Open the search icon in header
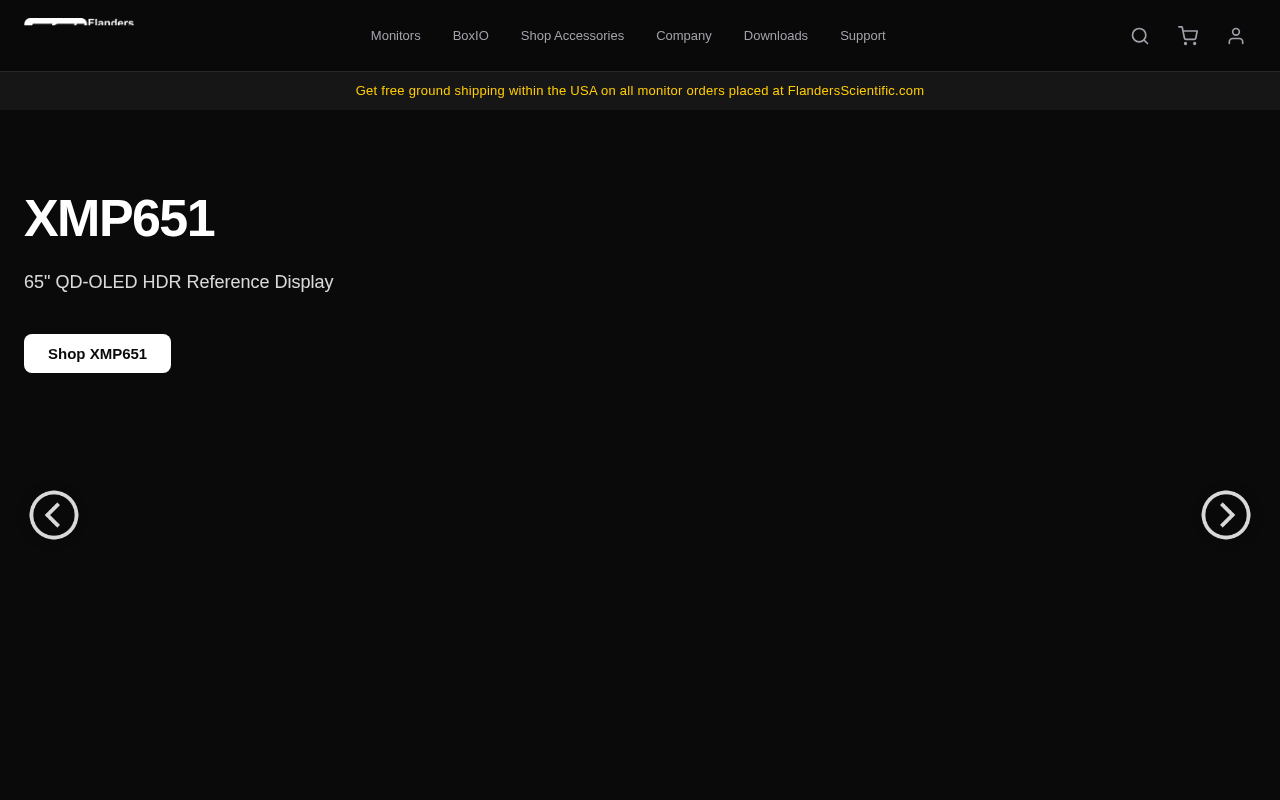Image resolution: width=1280 pixels, height=800 pixels. tap(1140, 36)
